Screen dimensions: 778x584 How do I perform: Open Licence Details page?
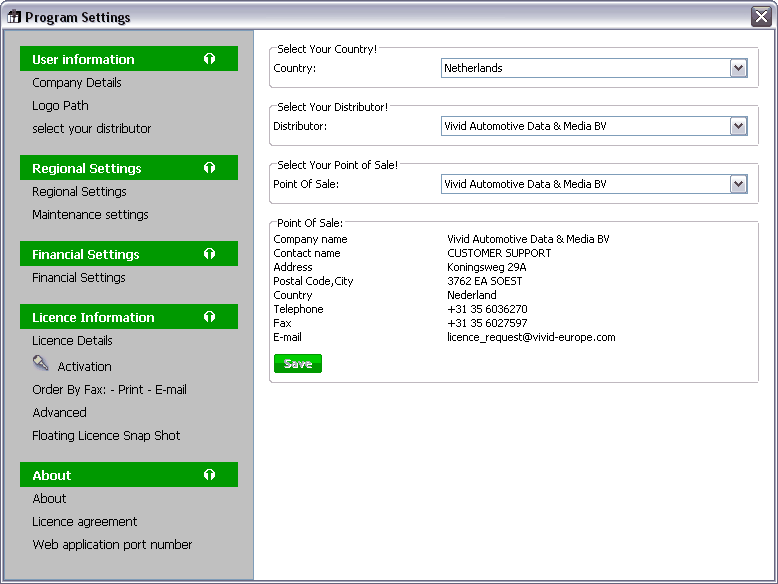pyautogui.click(x=72, y=340)
